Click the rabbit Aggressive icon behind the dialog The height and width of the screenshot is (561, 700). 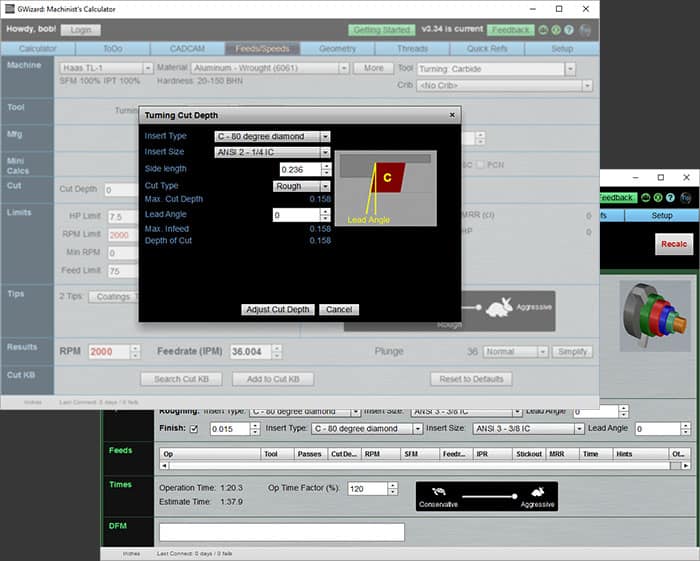pyautogui.click(x=500, y=307)
